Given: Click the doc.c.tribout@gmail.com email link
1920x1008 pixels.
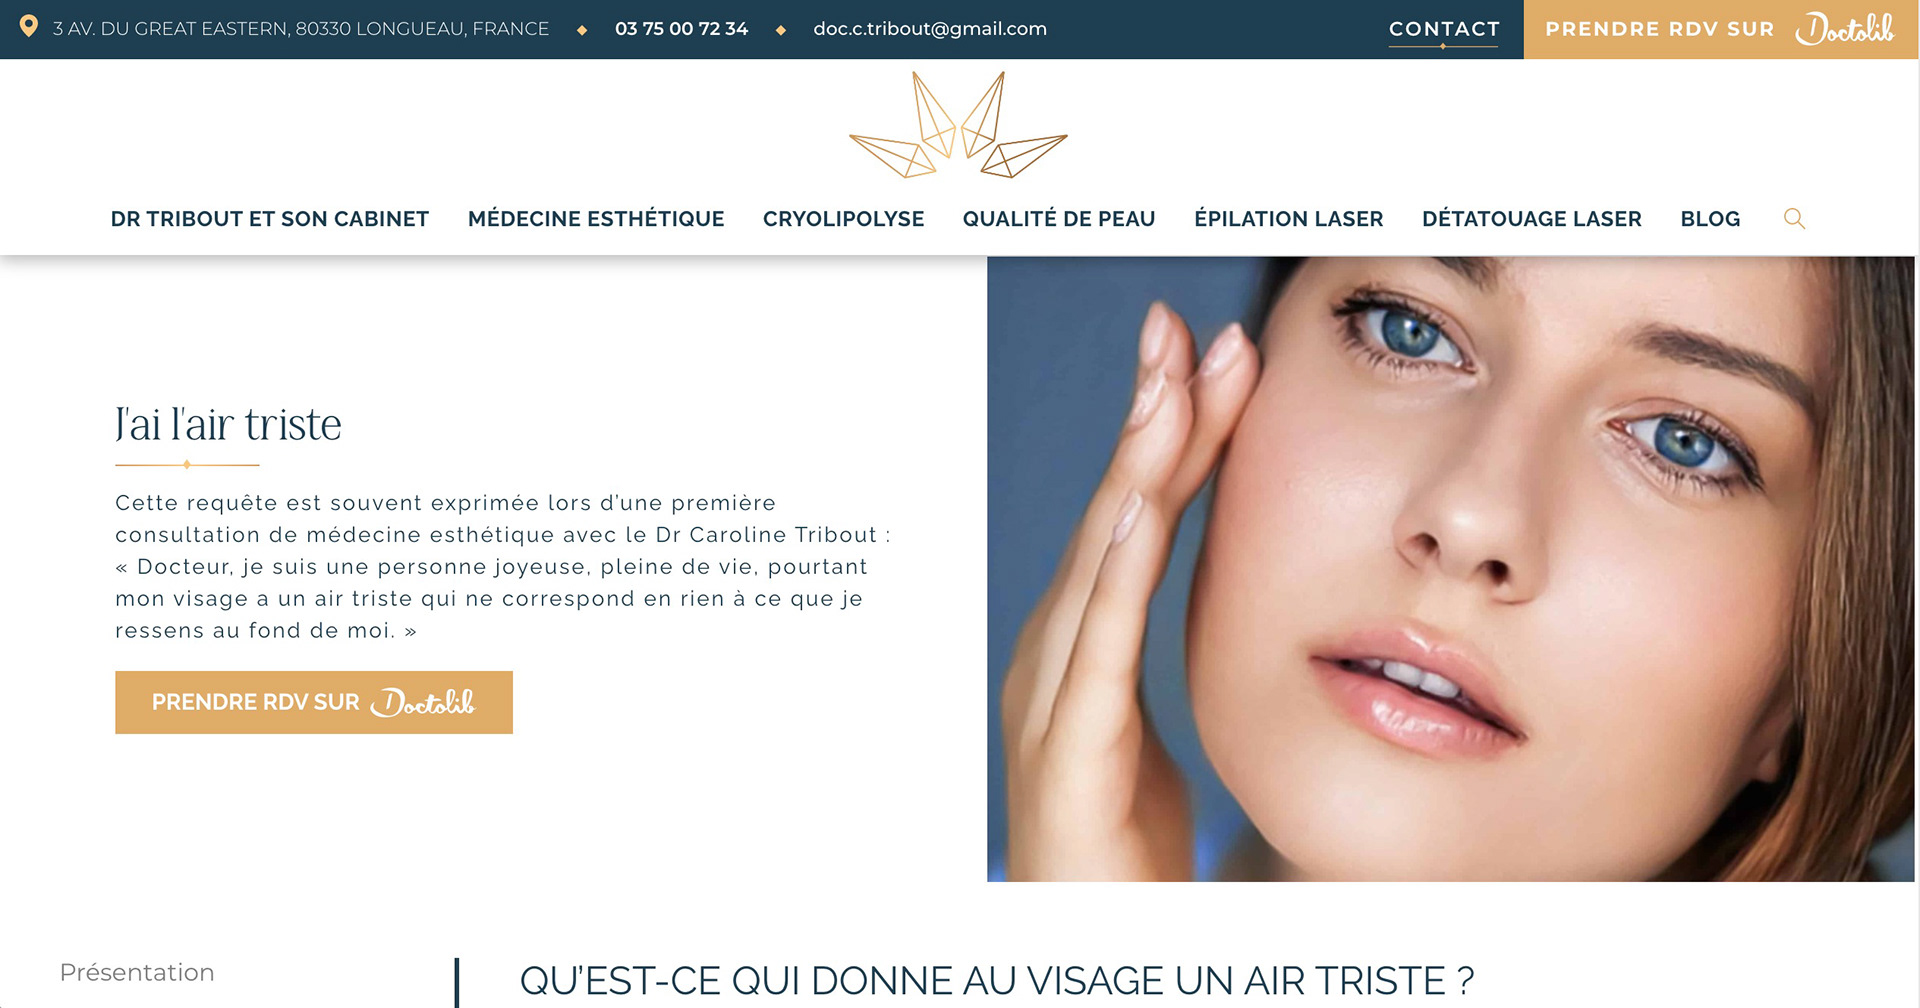Looking at the screenshot, I should coord(930,29).
